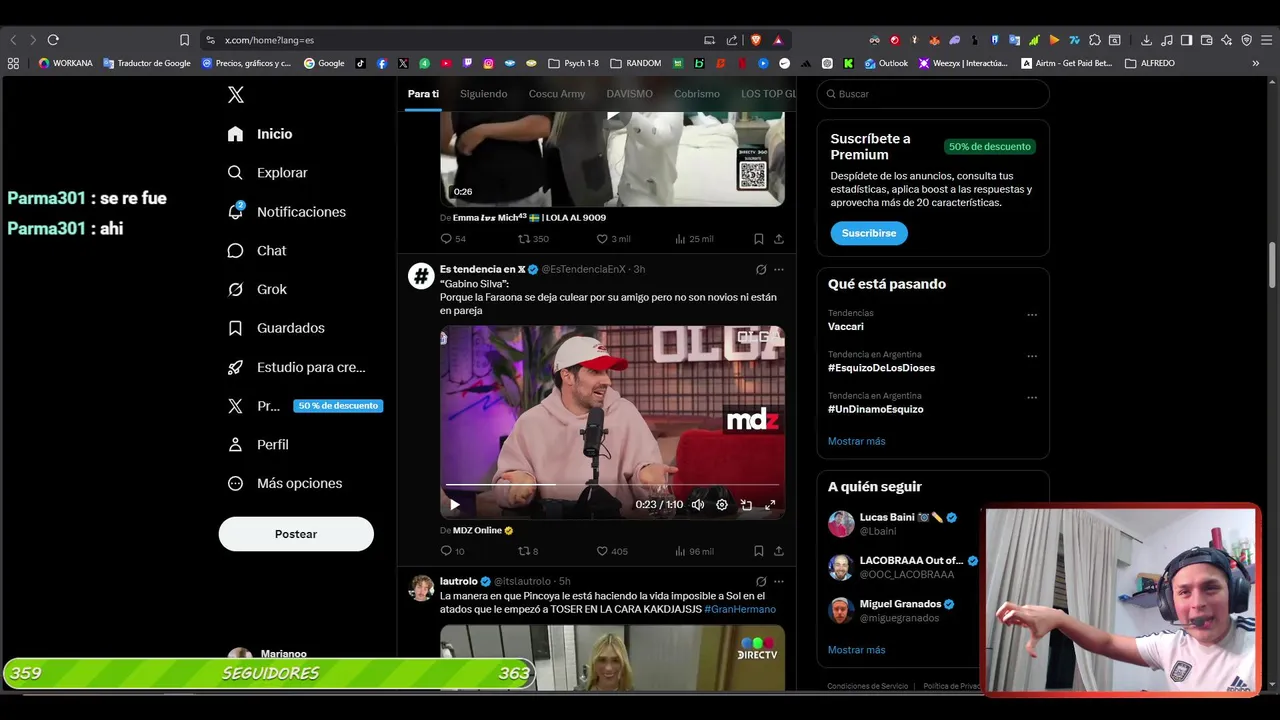Open the Grok icon on the lautrolo post
Screen dimensions: 1280x720
pos(761,581)
